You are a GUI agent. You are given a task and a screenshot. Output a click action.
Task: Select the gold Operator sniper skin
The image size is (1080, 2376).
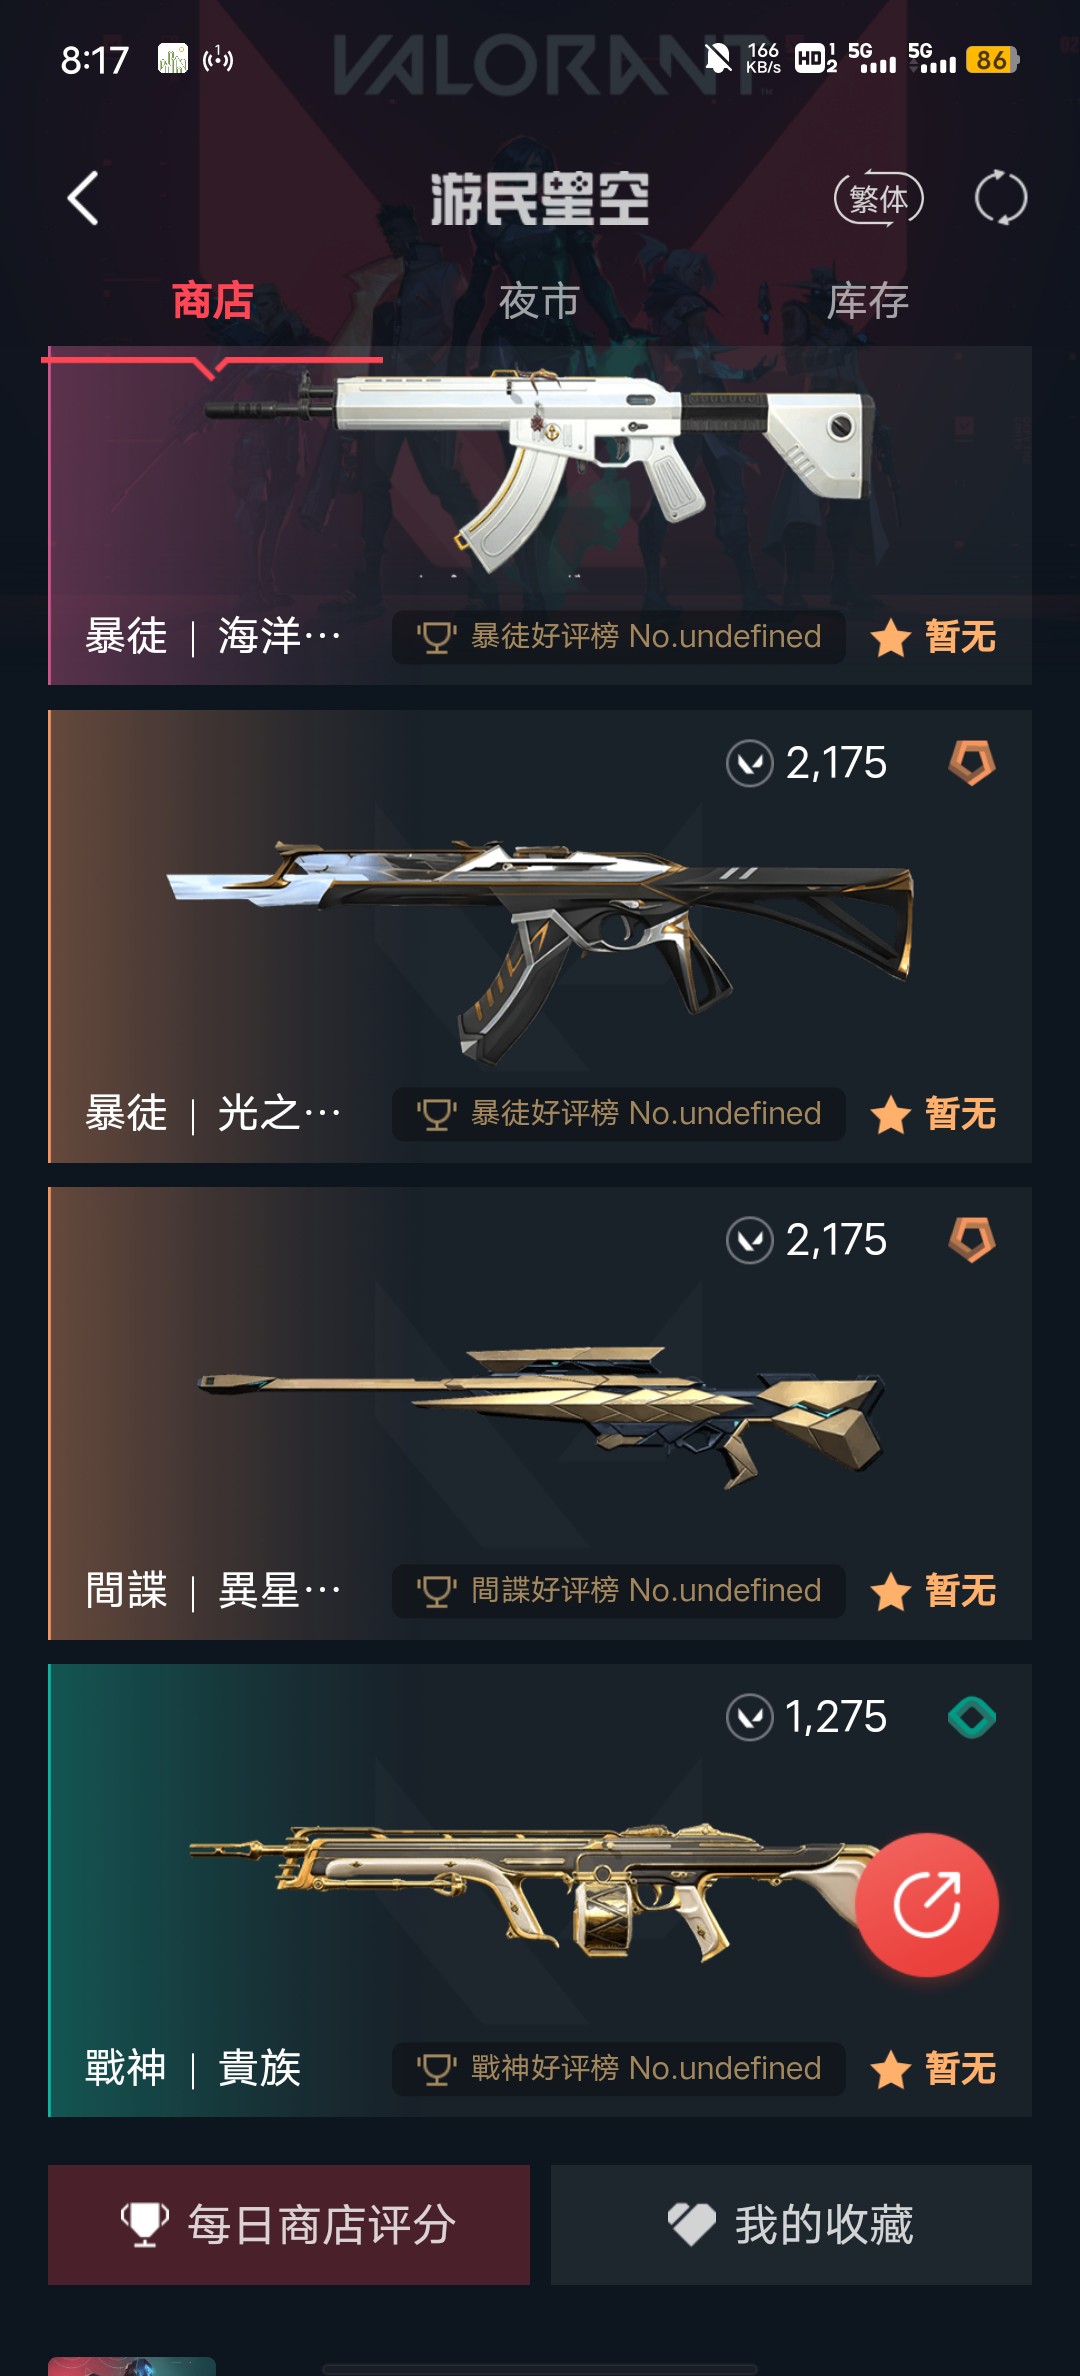[540, 1415]
